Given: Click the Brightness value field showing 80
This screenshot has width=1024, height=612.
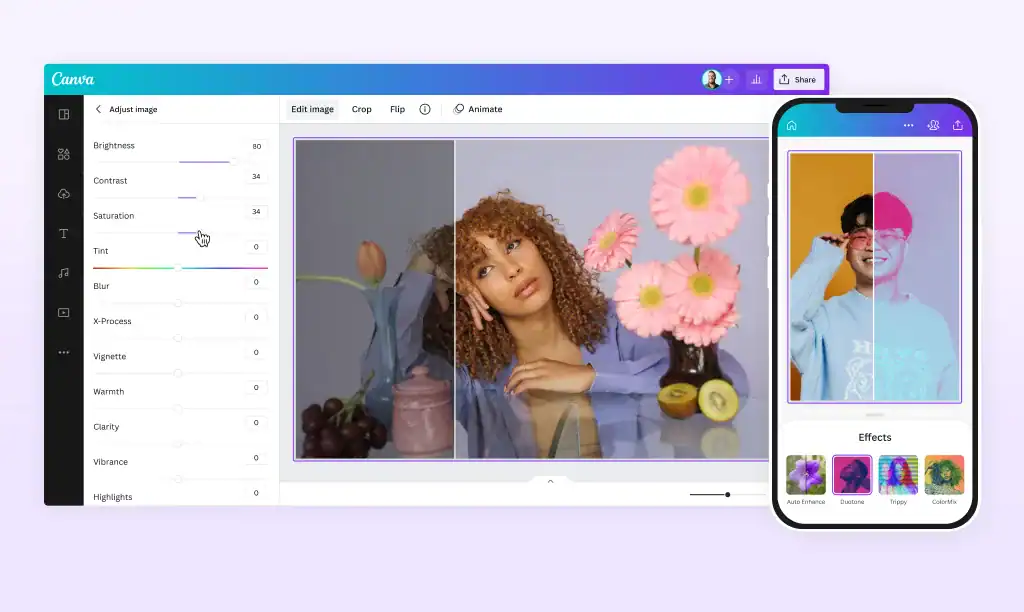Looking at the screenshot, I should click(256, 146).
